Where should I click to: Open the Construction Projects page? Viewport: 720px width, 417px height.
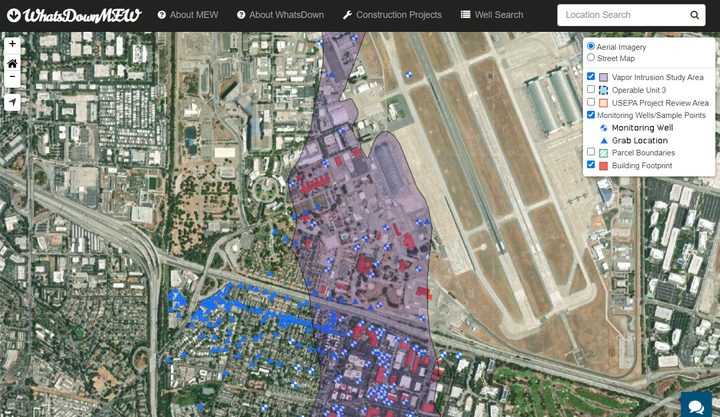[x=392, y=15]
